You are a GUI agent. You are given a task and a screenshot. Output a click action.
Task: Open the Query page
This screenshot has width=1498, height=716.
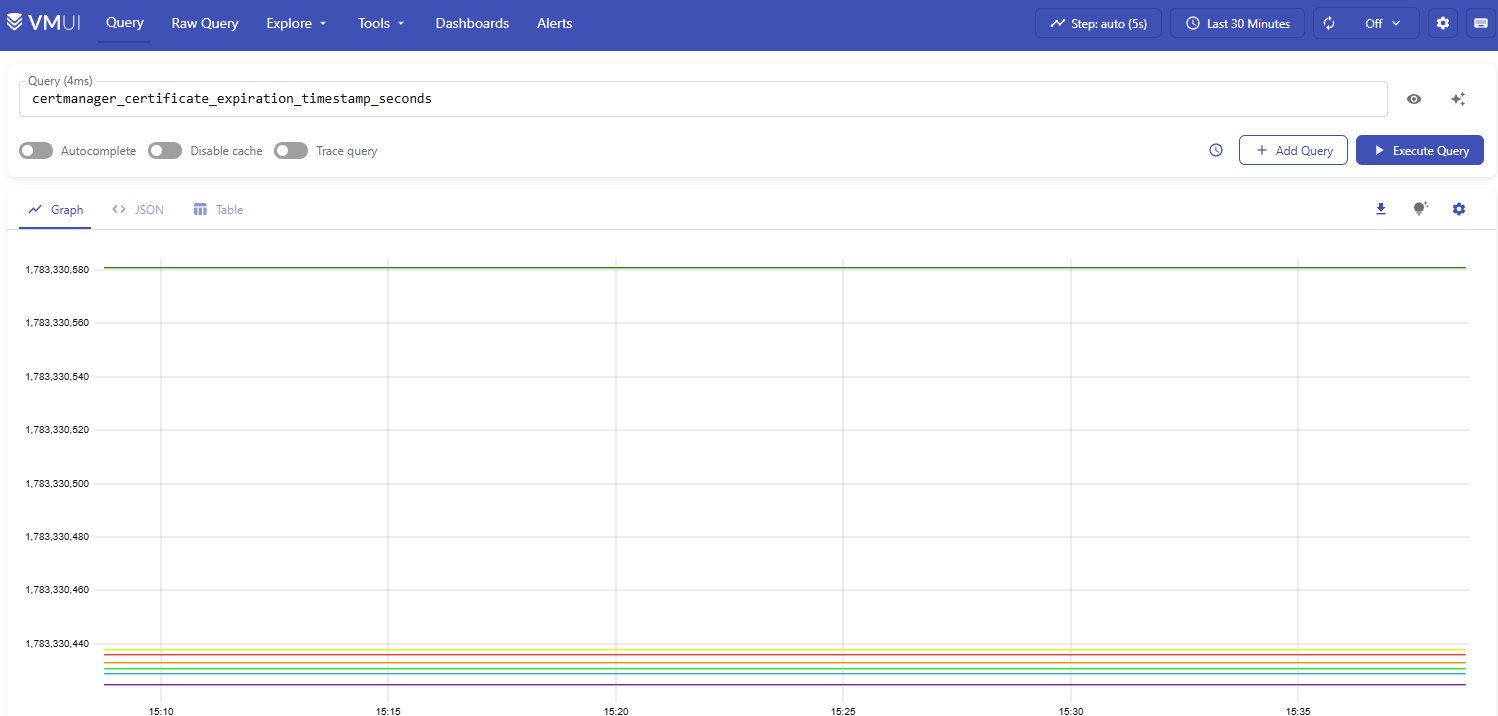pyautogui.click(x=125, y=23)
